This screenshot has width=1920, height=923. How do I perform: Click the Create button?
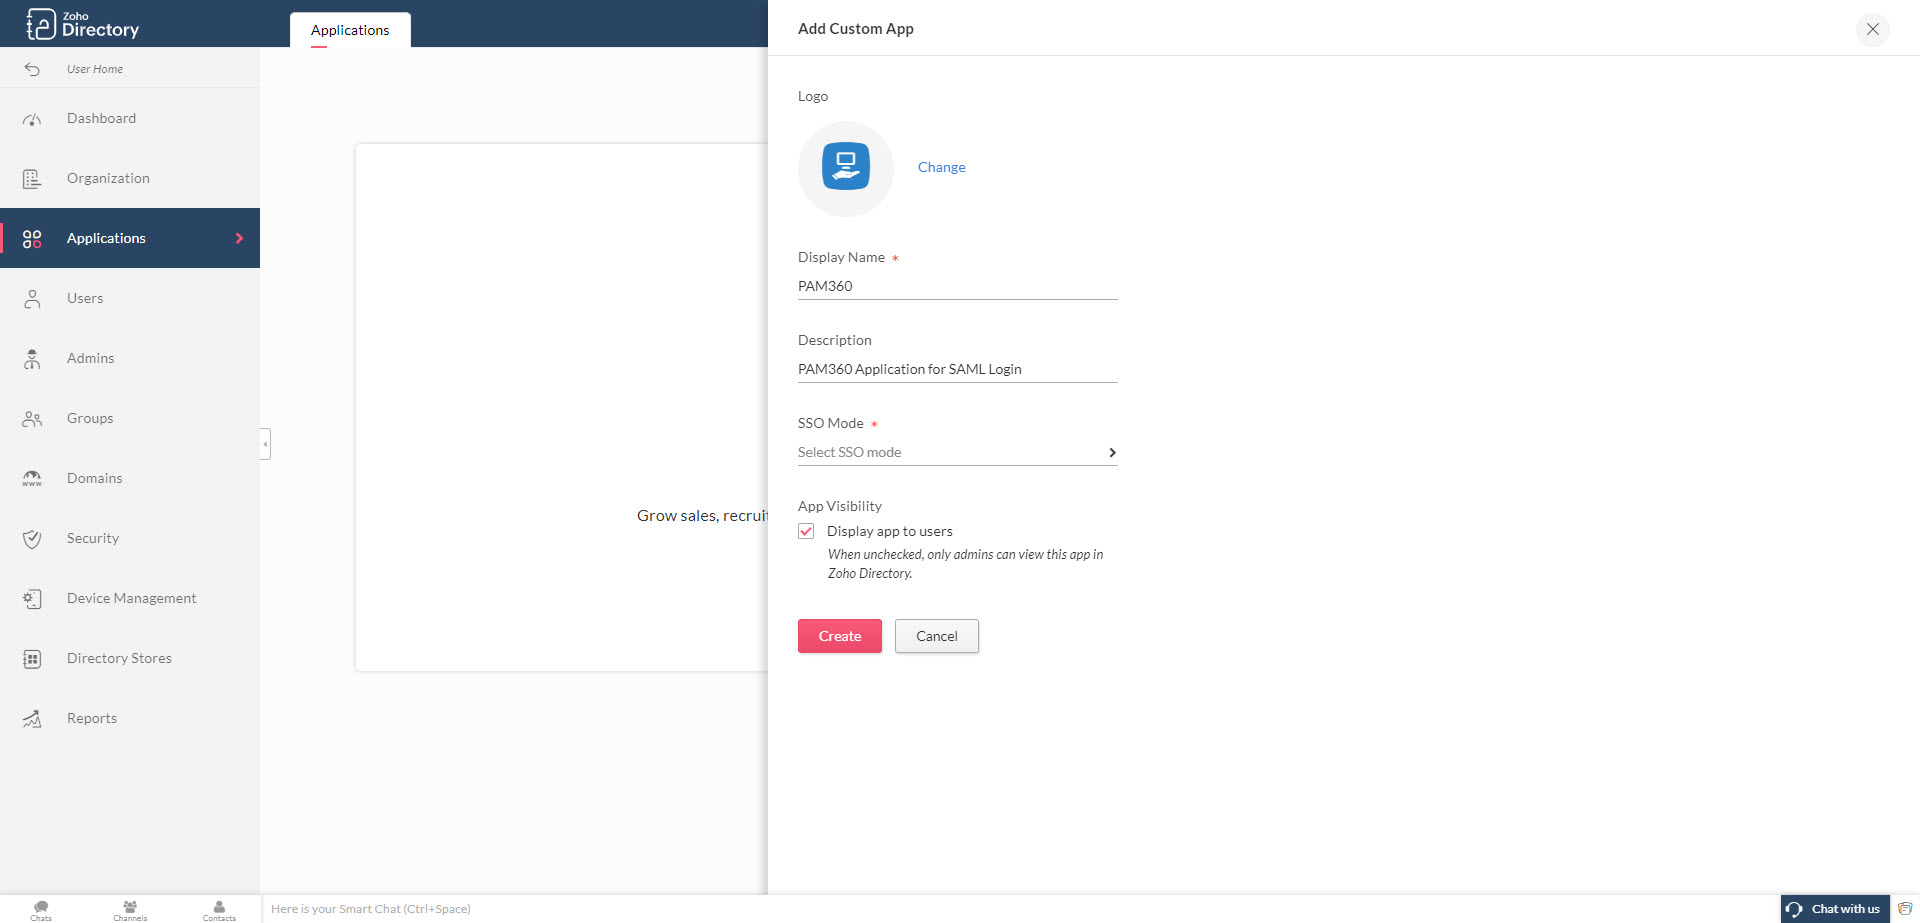(840, 636)
